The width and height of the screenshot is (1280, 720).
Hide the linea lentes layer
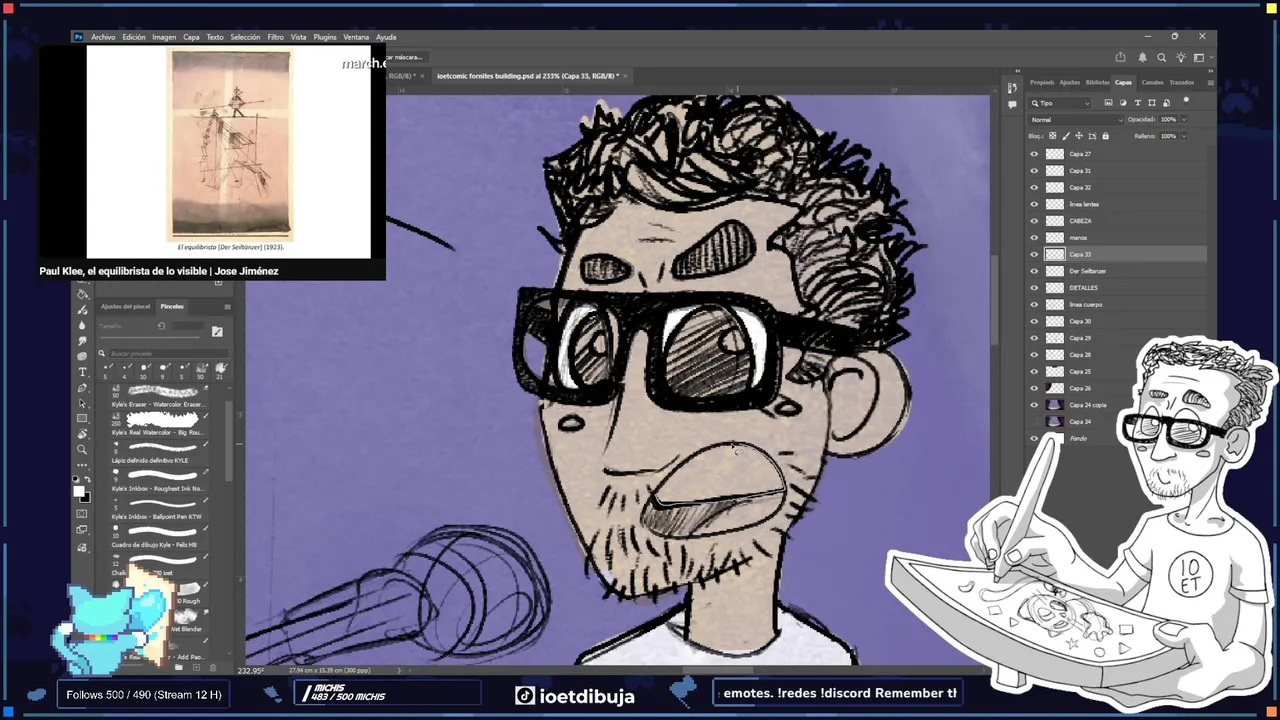click(1034, 204)
